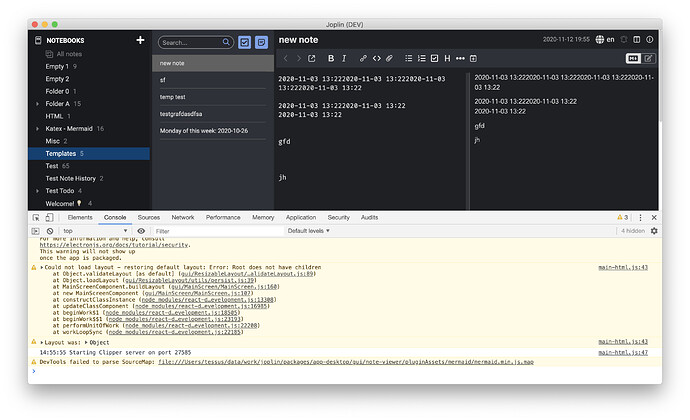The height and width of the screenshot is (420, 690).
Task: Open Default levels dropdown
Action: pos(308,231)
